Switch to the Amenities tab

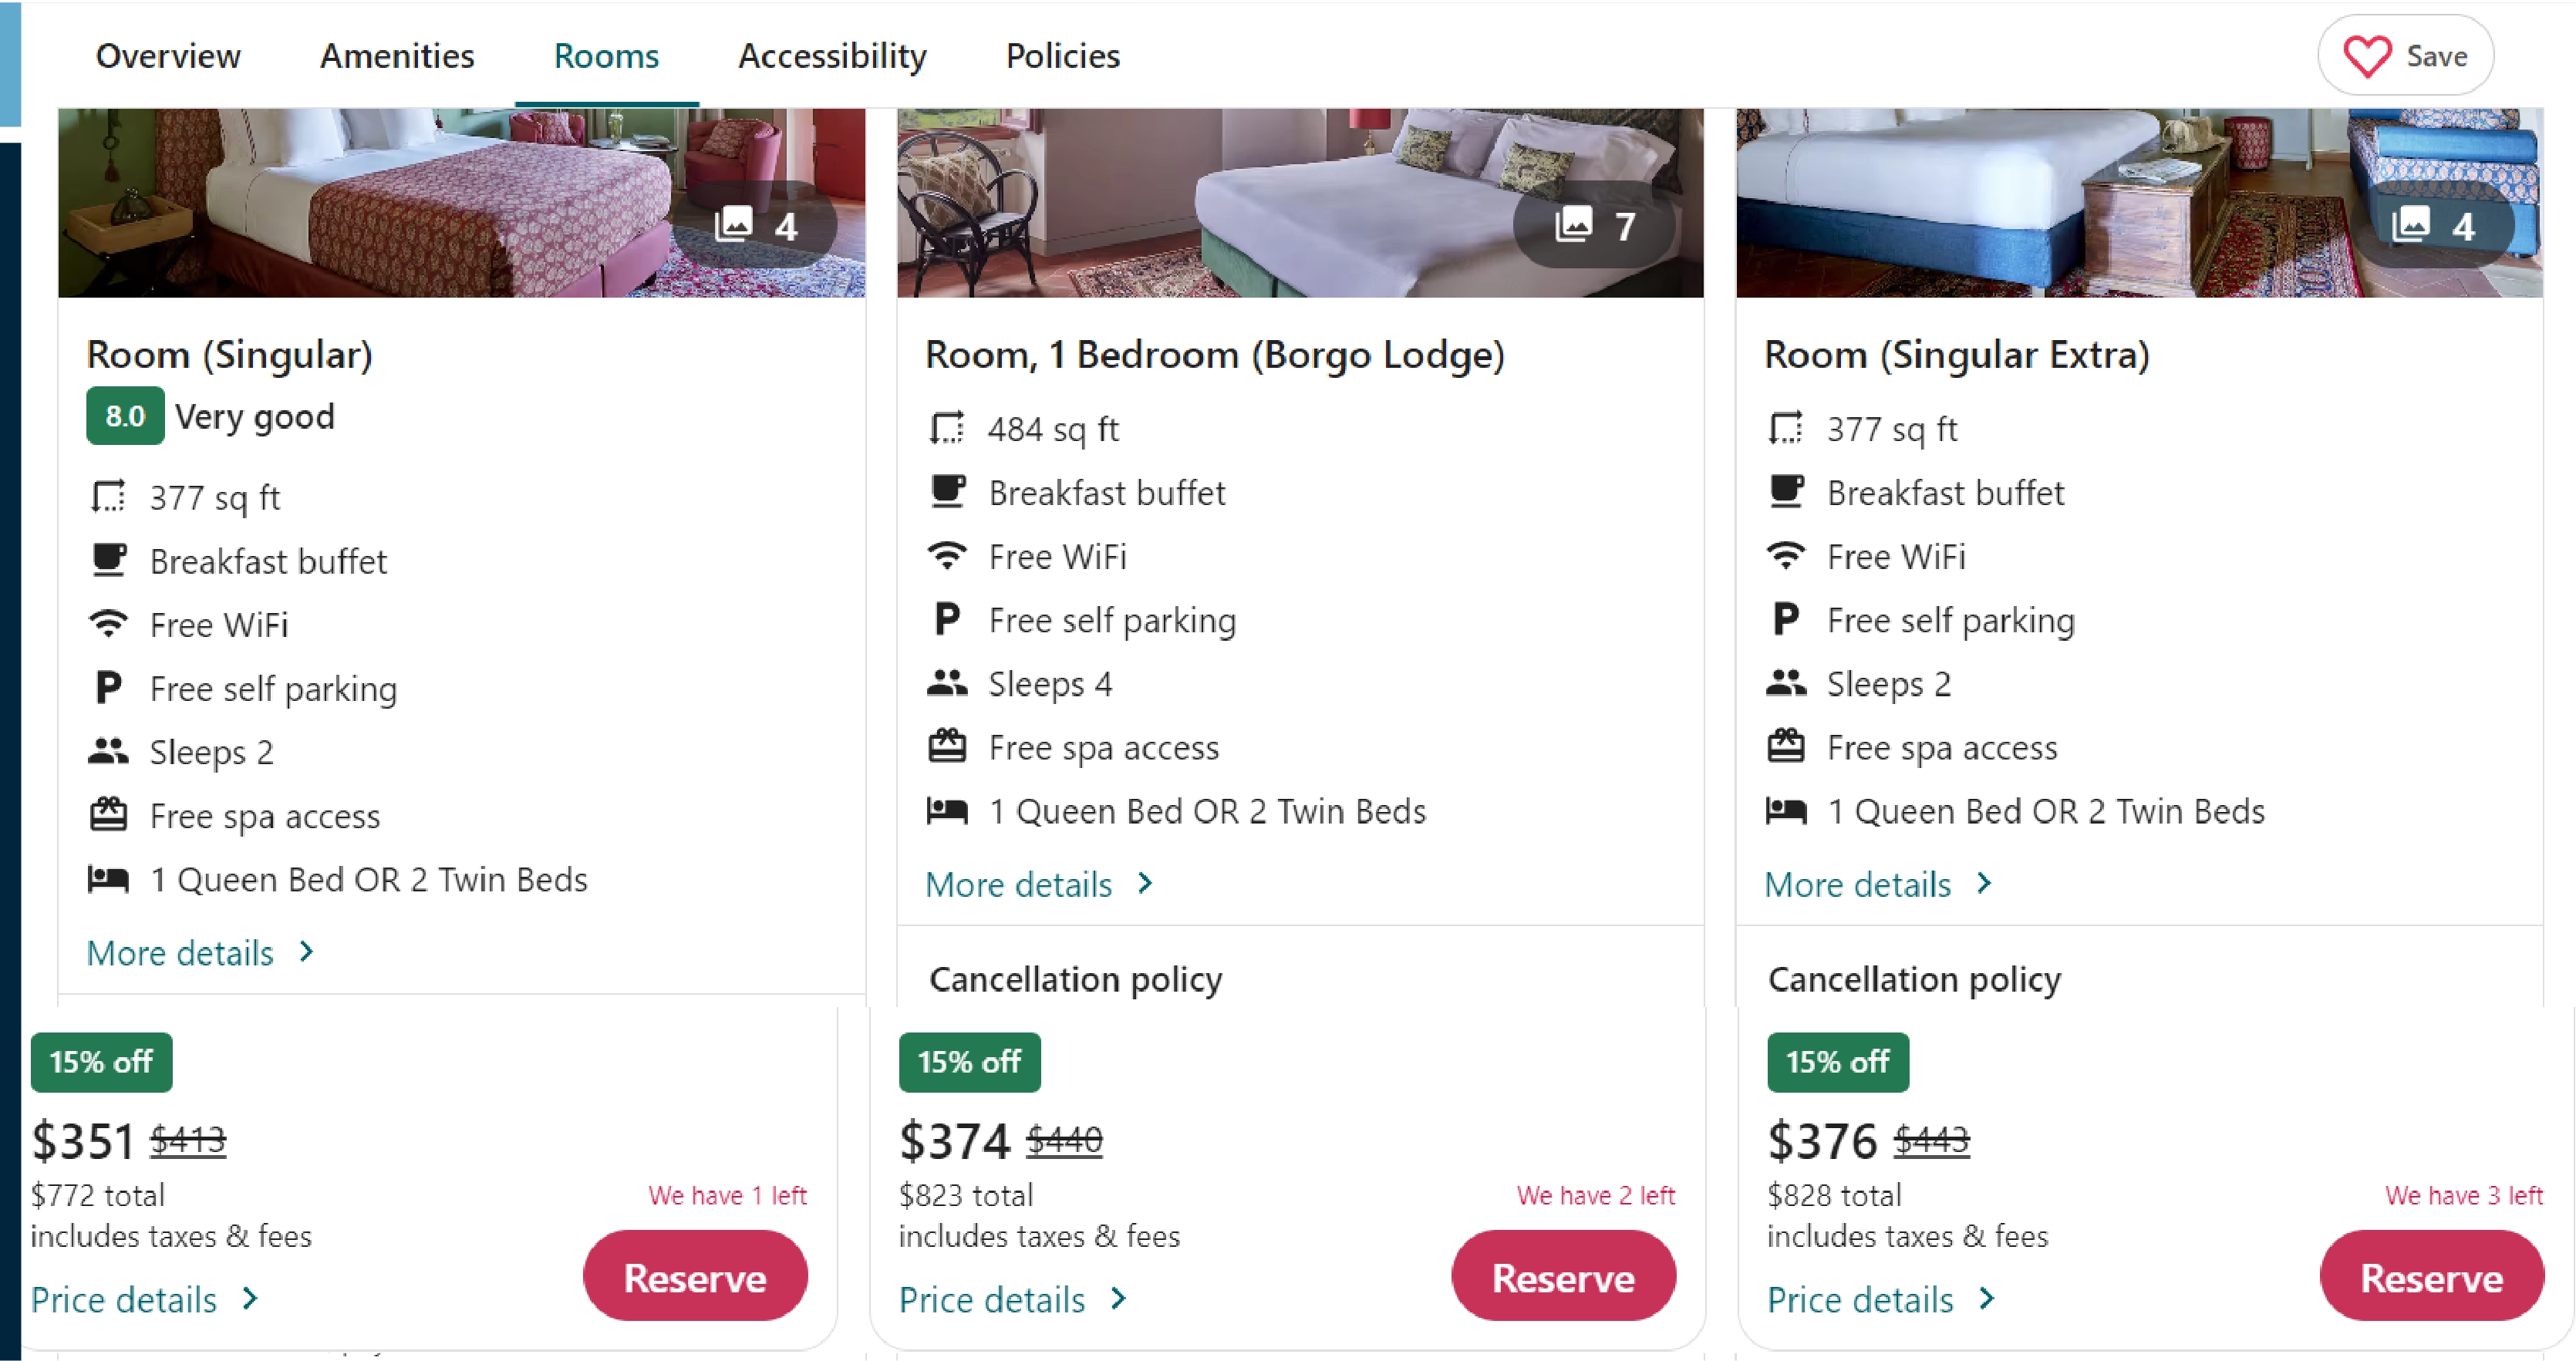pyautogui.click(x=397, y=56)
